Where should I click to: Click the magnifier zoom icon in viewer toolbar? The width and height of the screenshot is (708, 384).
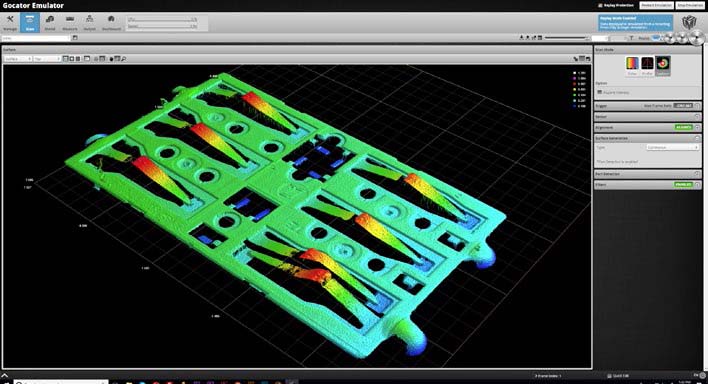(124, 59)
